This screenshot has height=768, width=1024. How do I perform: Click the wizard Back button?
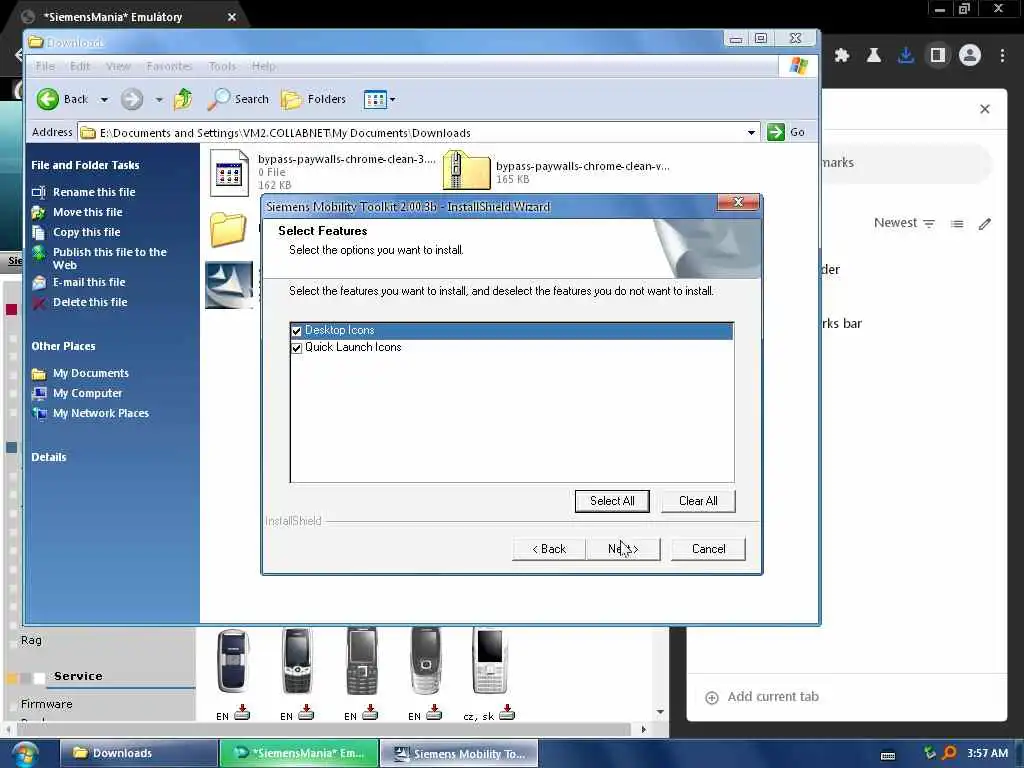(x=549, y=549)
